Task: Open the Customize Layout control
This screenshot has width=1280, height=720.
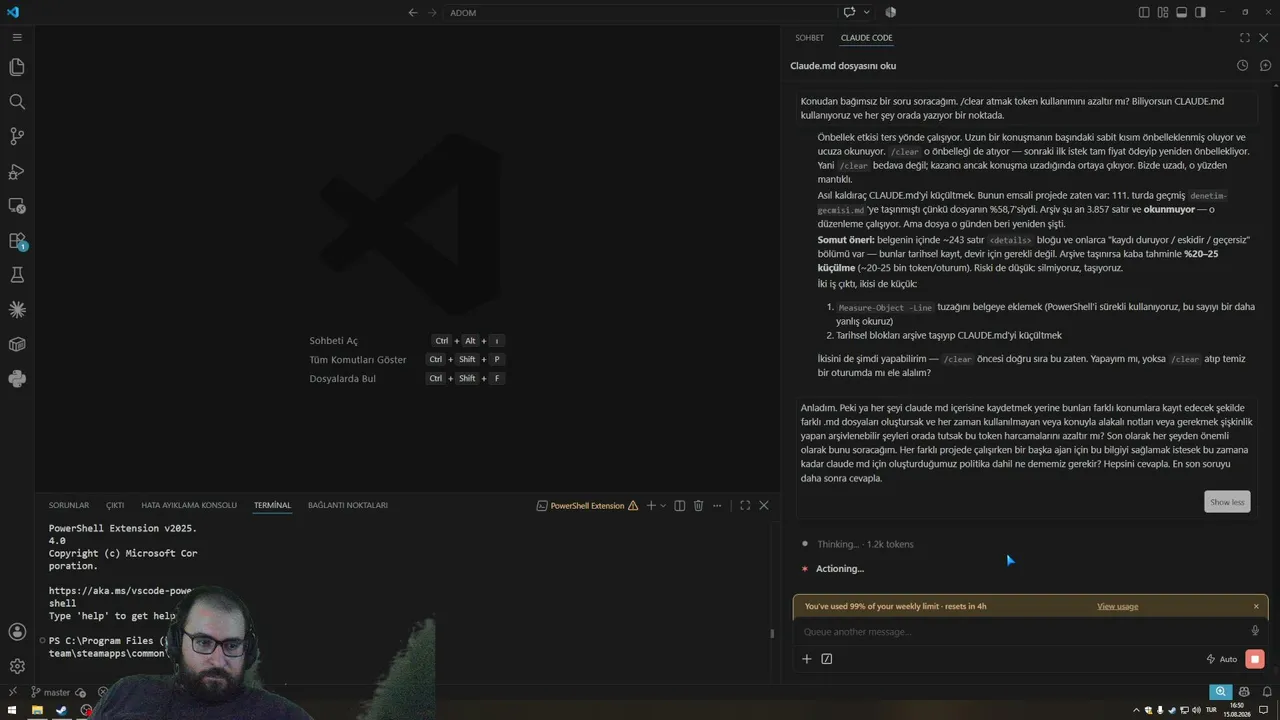Action: pyautogui.click(x=1163, y=12)
